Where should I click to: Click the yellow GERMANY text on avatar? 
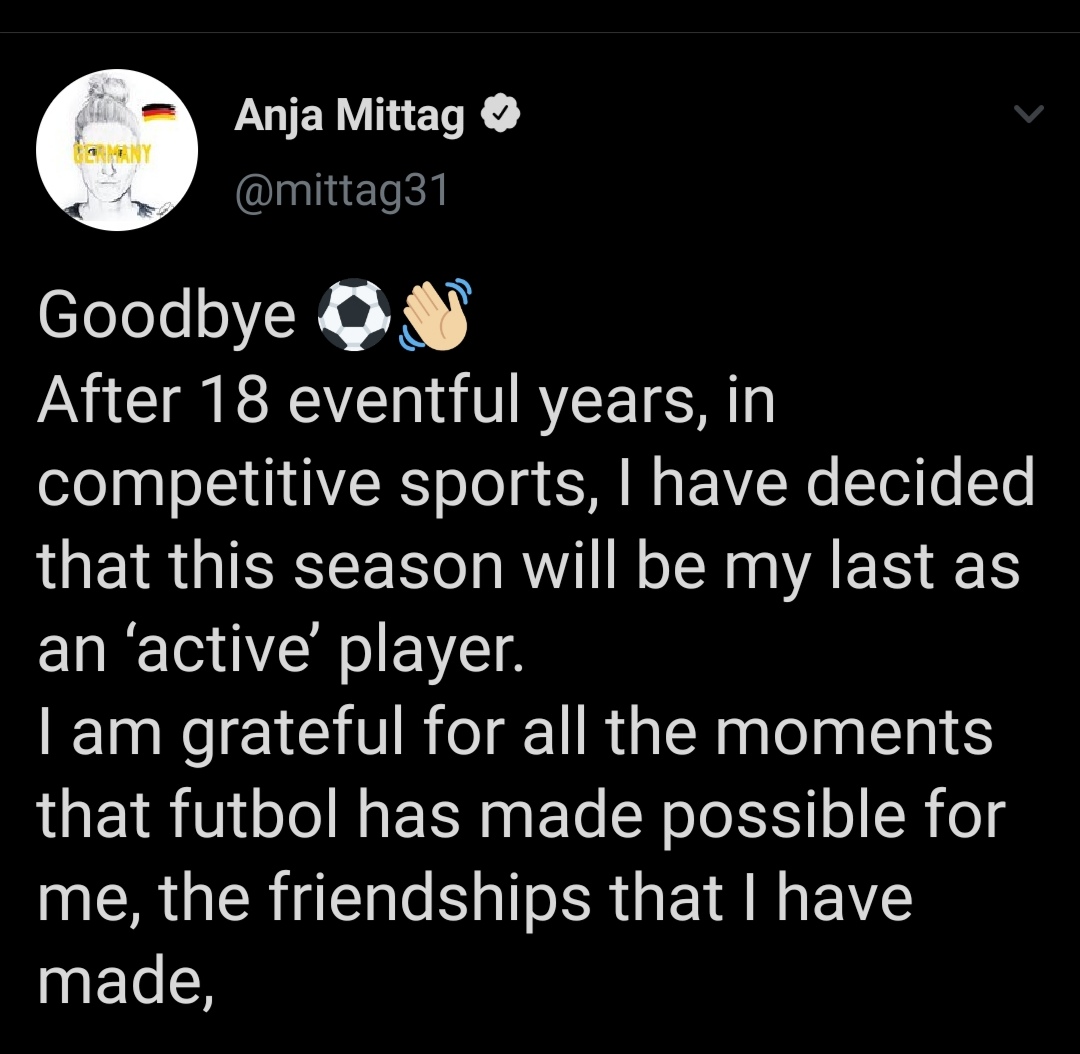click(112, 152)
